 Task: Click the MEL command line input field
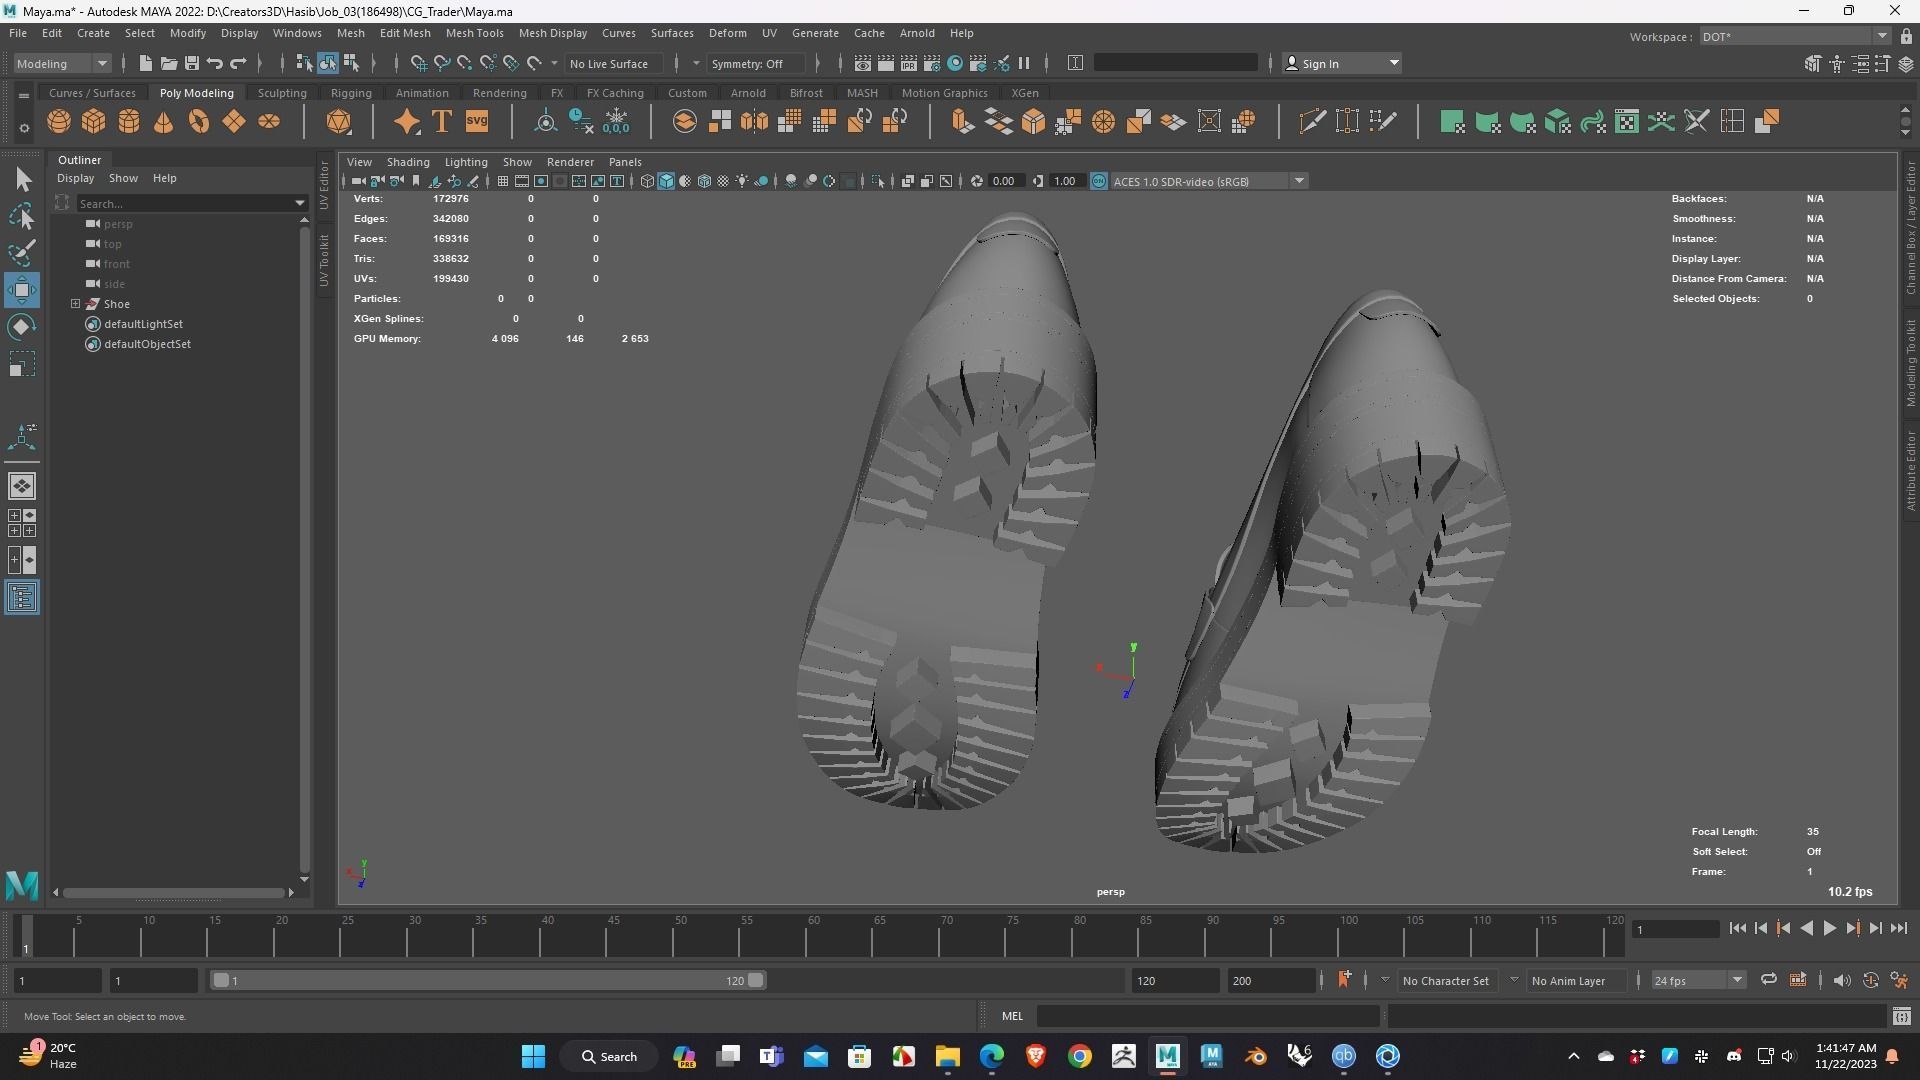pyautogui.click(x=1208, y=1016)
